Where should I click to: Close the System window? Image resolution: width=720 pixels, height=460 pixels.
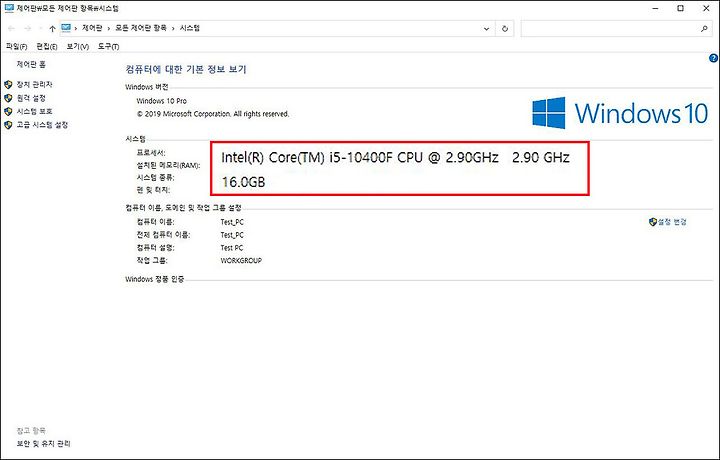tap(706, 8)
